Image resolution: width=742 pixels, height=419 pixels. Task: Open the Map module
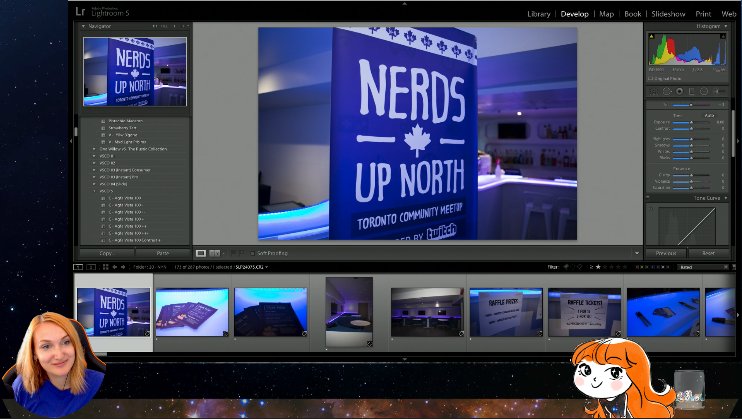(x=606, y=14)
